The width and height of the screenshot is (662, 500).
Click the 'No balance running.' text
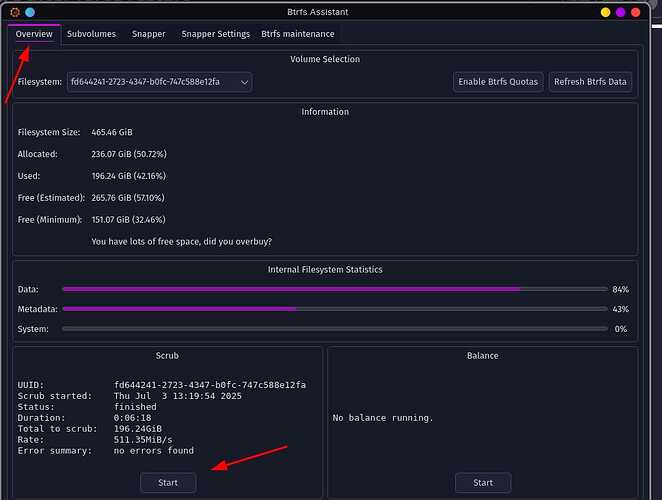click(x=383, y=418)
